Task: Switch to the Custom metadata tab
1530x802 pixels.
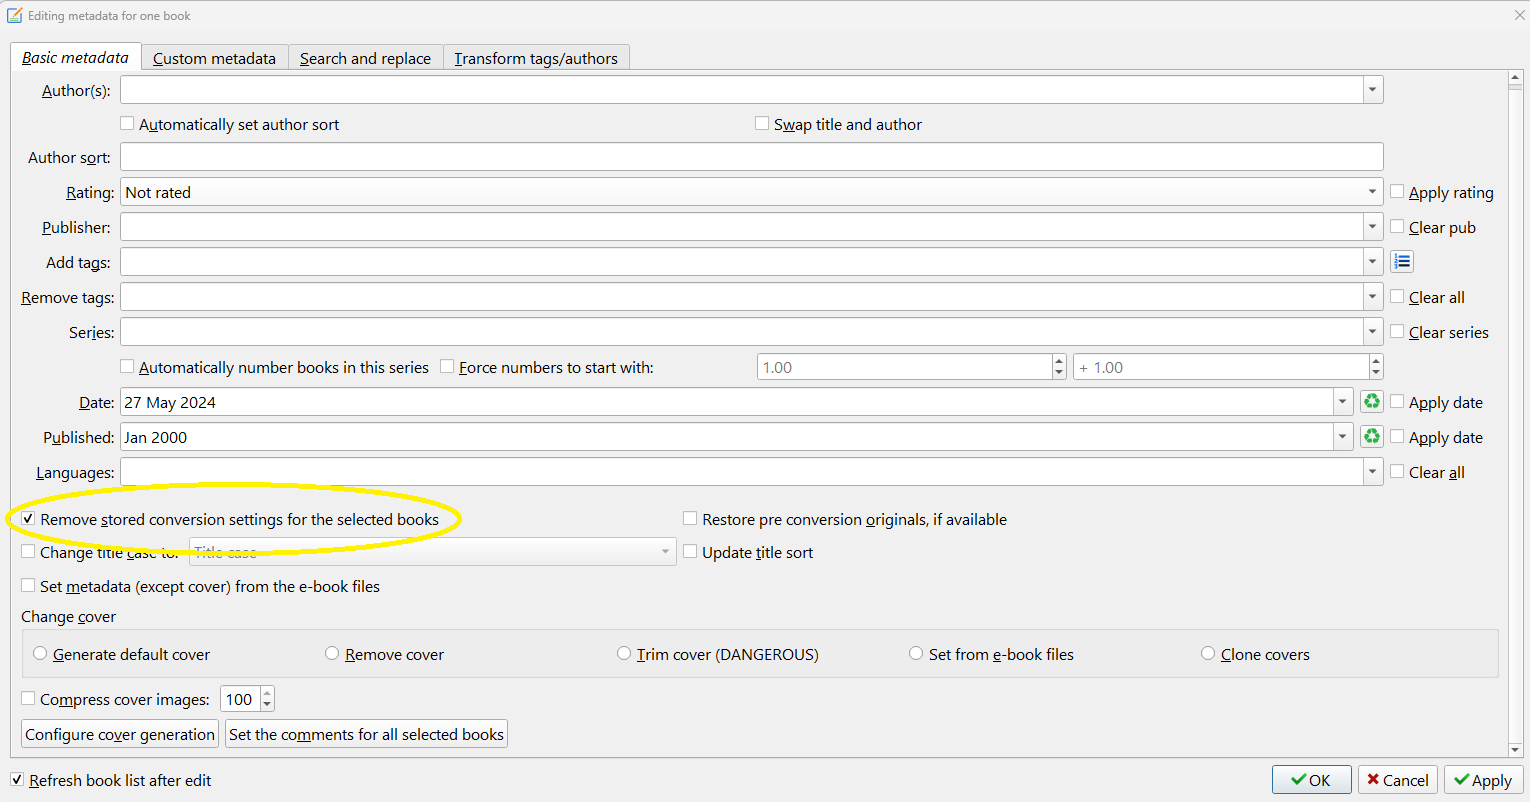Action: 214,58
